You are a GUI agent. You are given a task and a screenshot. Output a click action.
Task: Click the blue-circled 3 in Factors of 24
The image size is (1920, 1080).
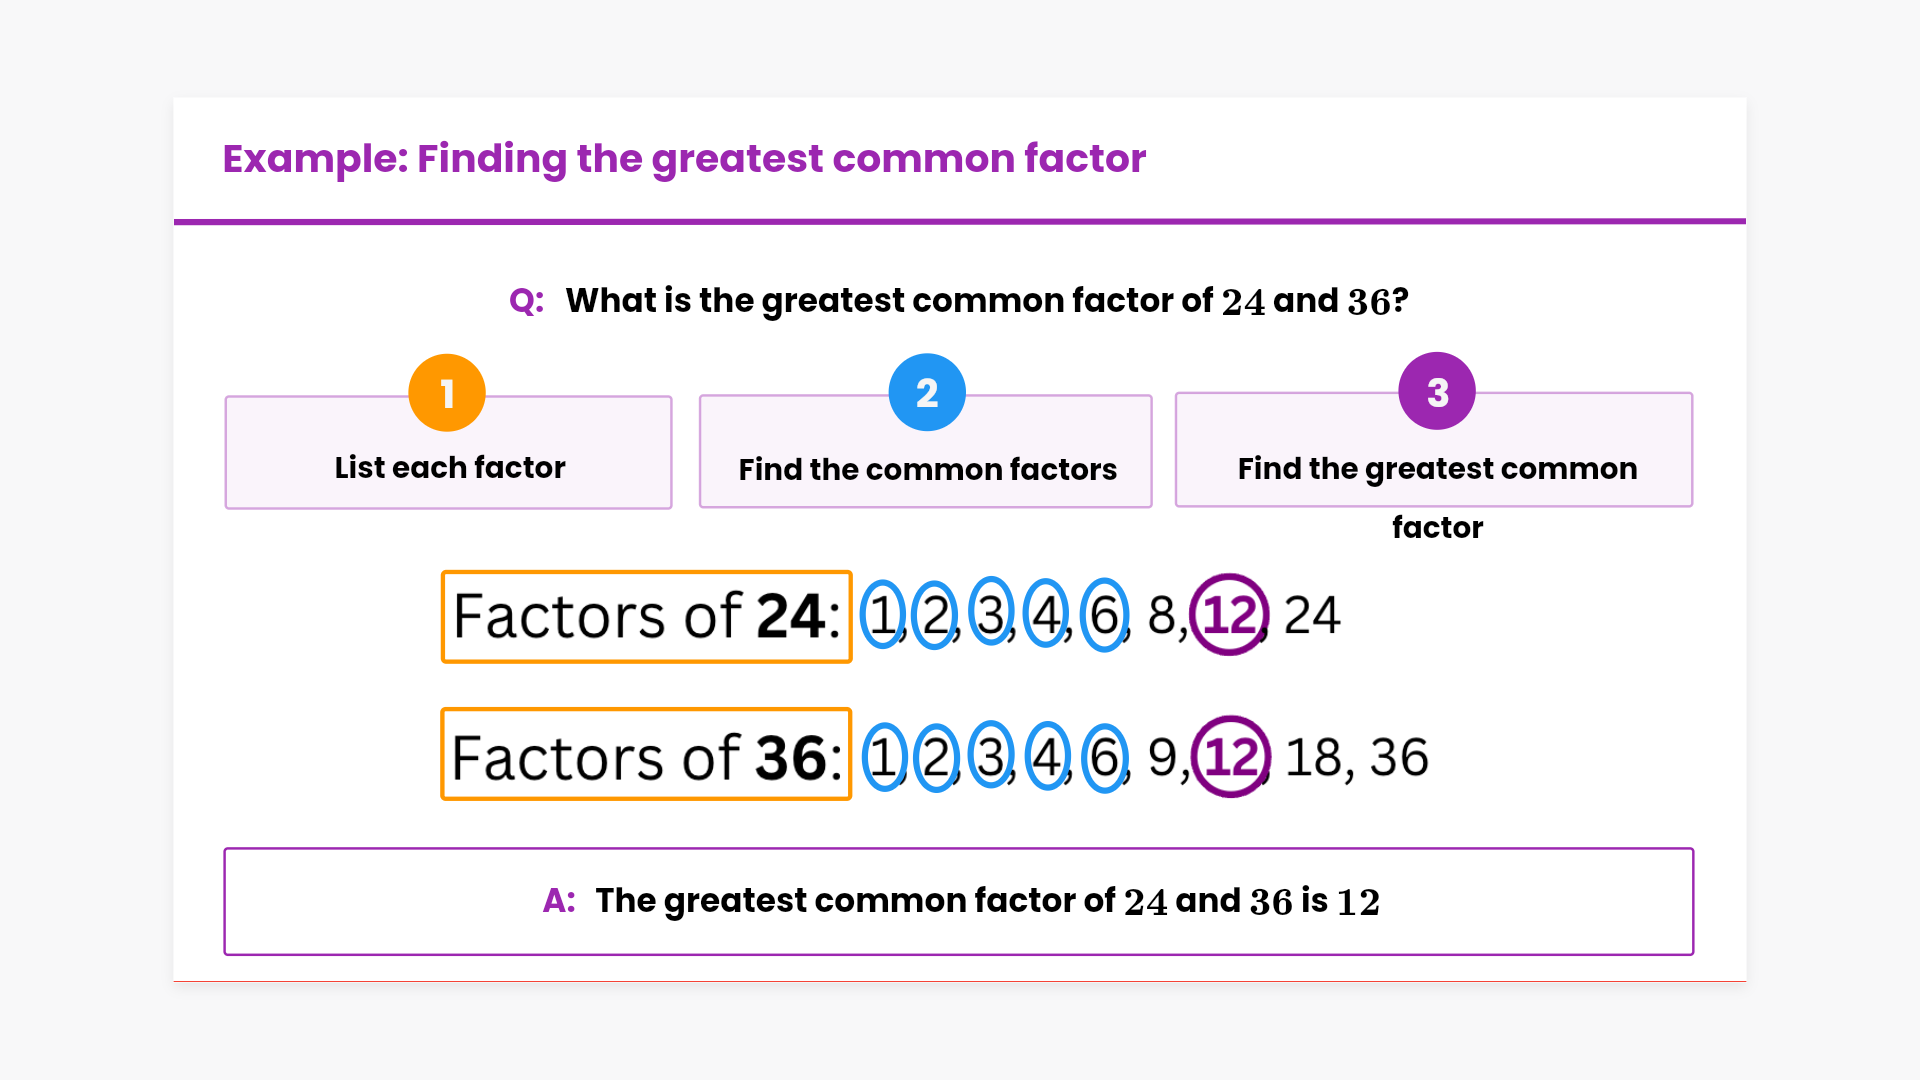[x=991, y=613]
